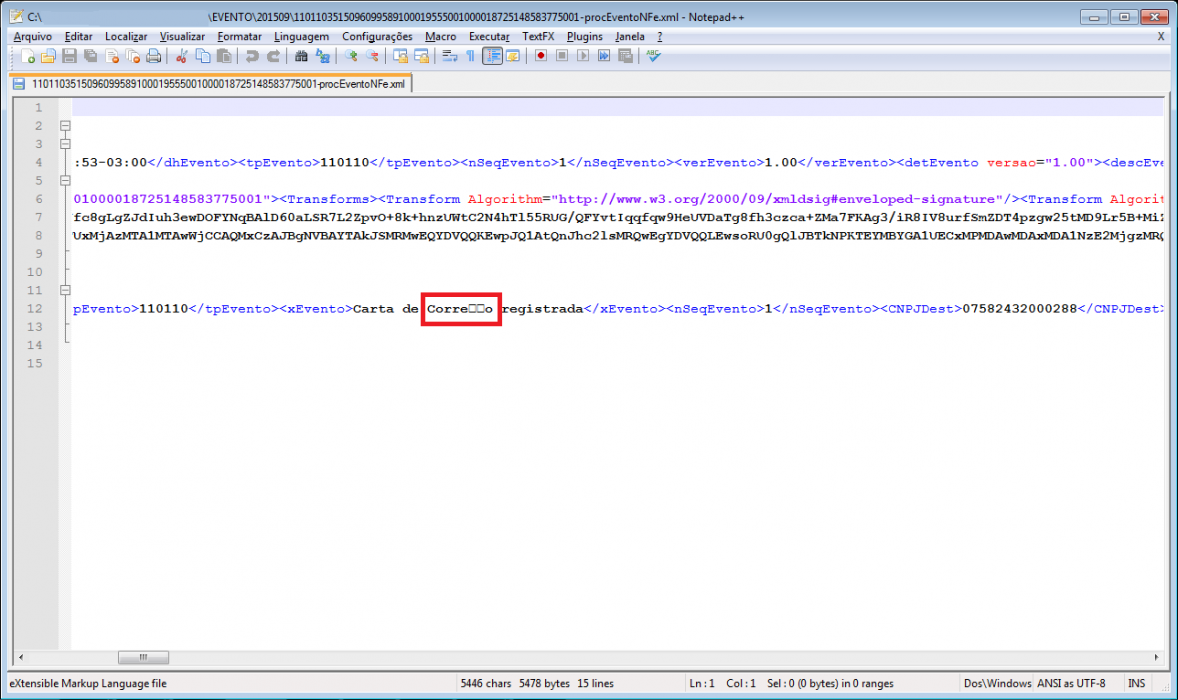Screen dimensions: 1178x700
Task: Click the New file toolbar icon
Action: click(x=28, y=56)
